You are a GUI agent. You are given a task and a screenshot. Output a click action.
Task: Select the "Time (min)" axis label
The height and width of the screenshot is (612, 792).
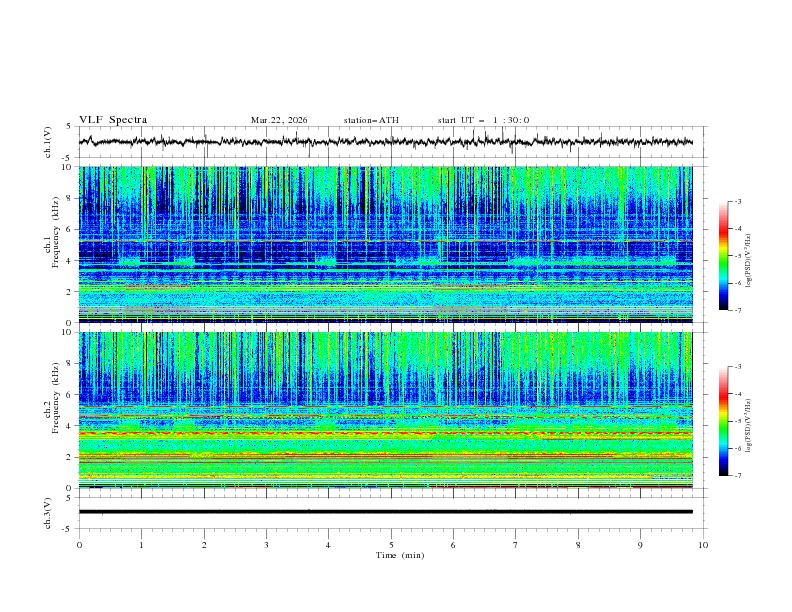[x=400, y=555]
